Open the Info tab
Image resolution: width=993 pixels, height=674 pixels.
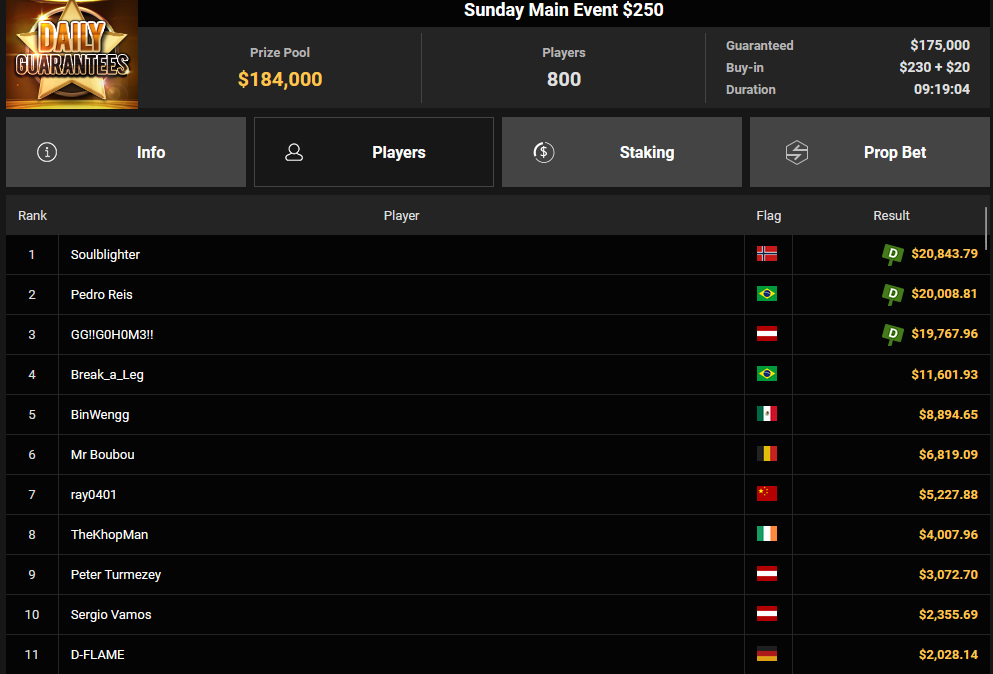(125, 152)
